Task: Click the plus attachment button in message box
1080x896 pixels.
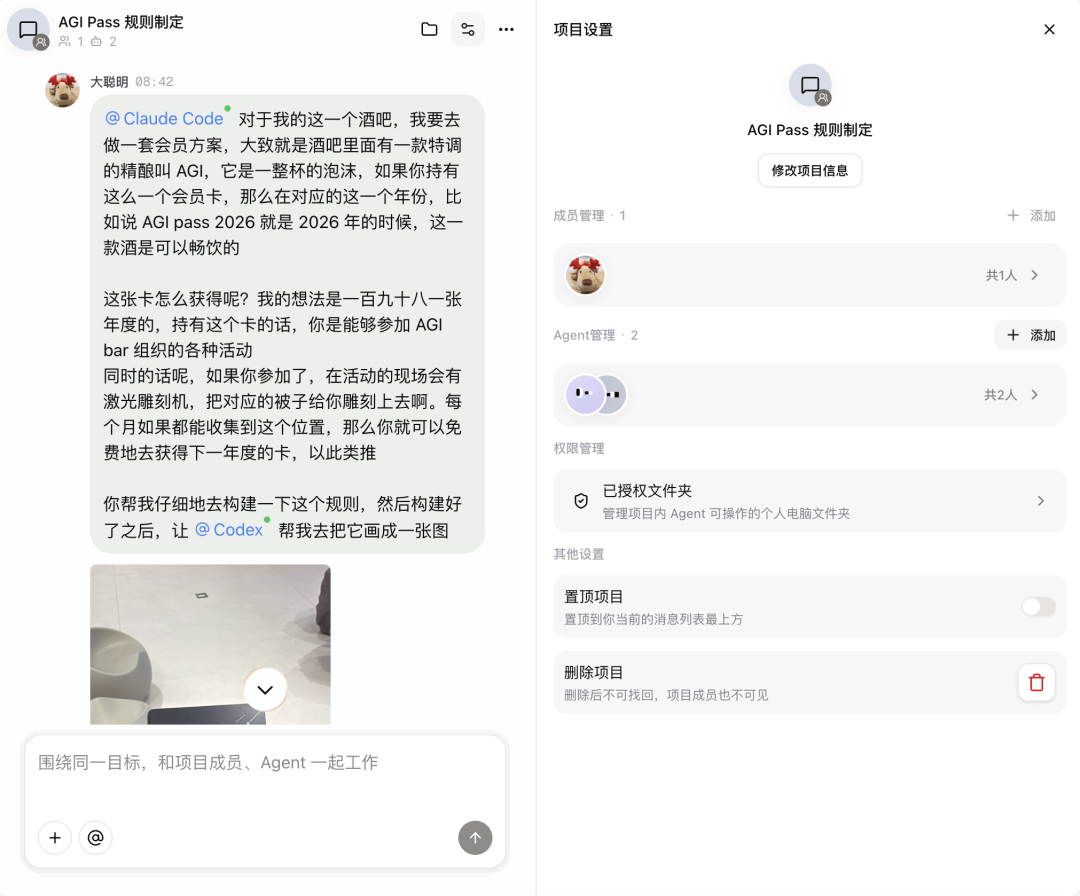Action: pos(55,837)
